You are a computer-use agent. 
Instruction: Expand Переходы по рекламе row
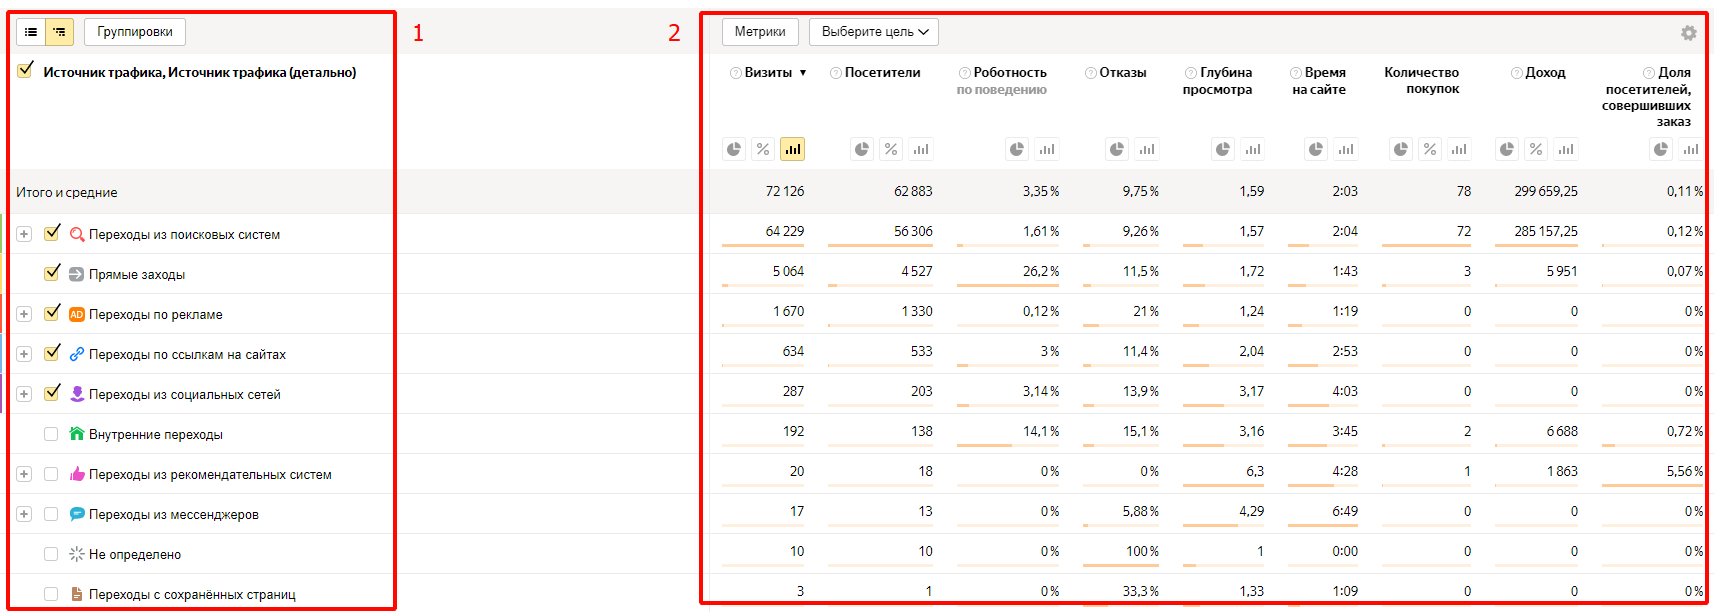point(24,314)
